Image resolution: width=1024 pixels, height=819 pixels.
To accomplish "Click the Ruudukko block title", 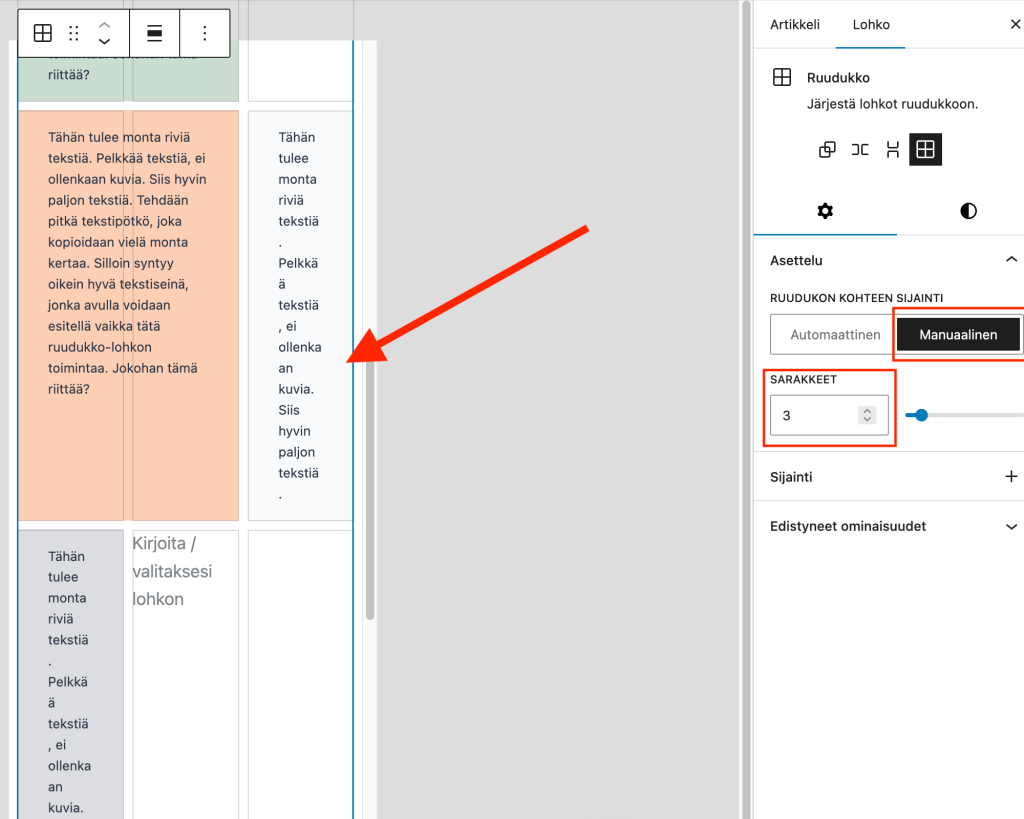I will 838,78.
